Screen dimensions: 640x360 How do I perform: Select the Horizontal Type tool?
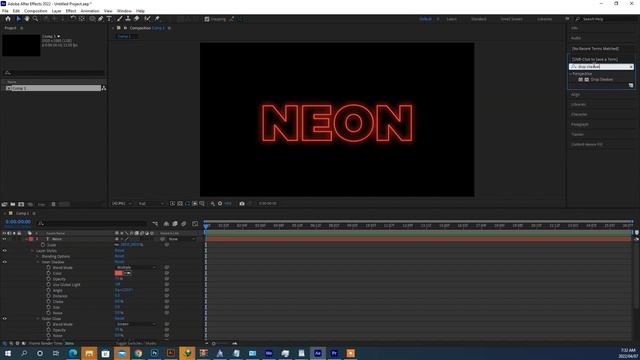coord(109,19)
